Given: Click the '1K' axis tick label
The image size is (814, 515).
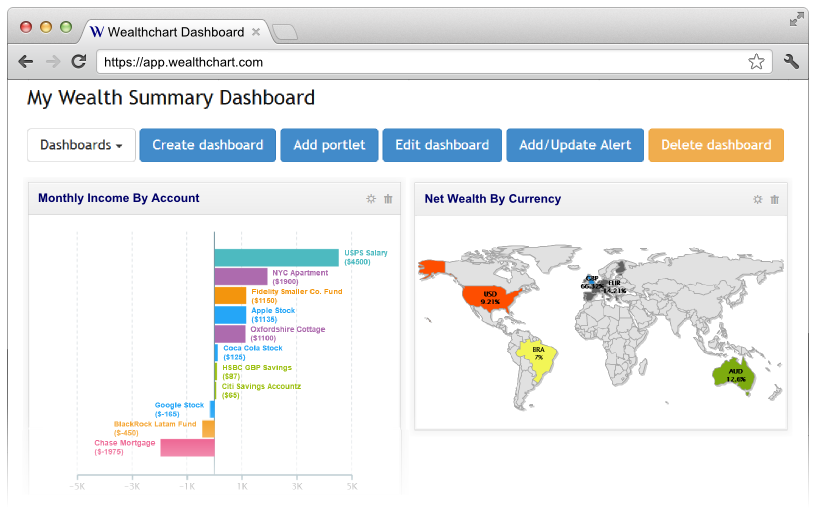Looking at the screenshot, I should (x=242, y=487).
